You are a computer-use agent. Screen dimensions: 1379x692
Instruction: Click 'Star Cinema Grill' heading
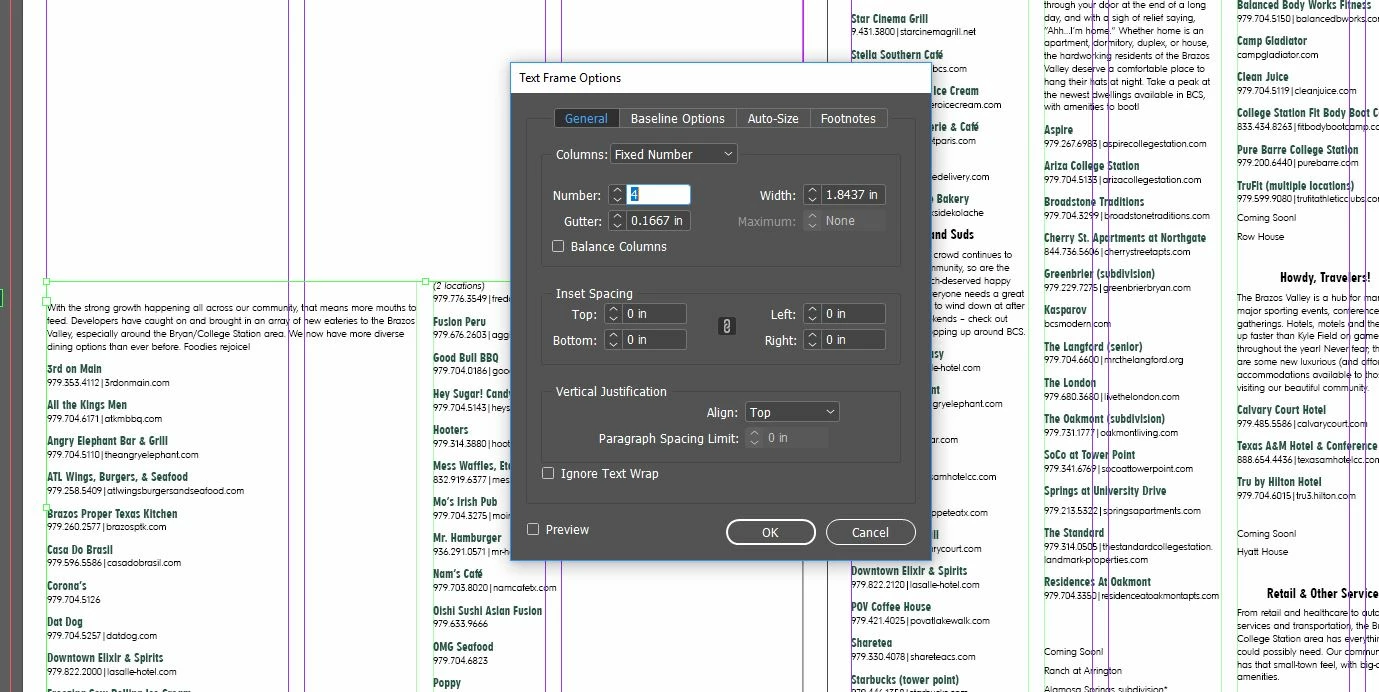[890, 19]
